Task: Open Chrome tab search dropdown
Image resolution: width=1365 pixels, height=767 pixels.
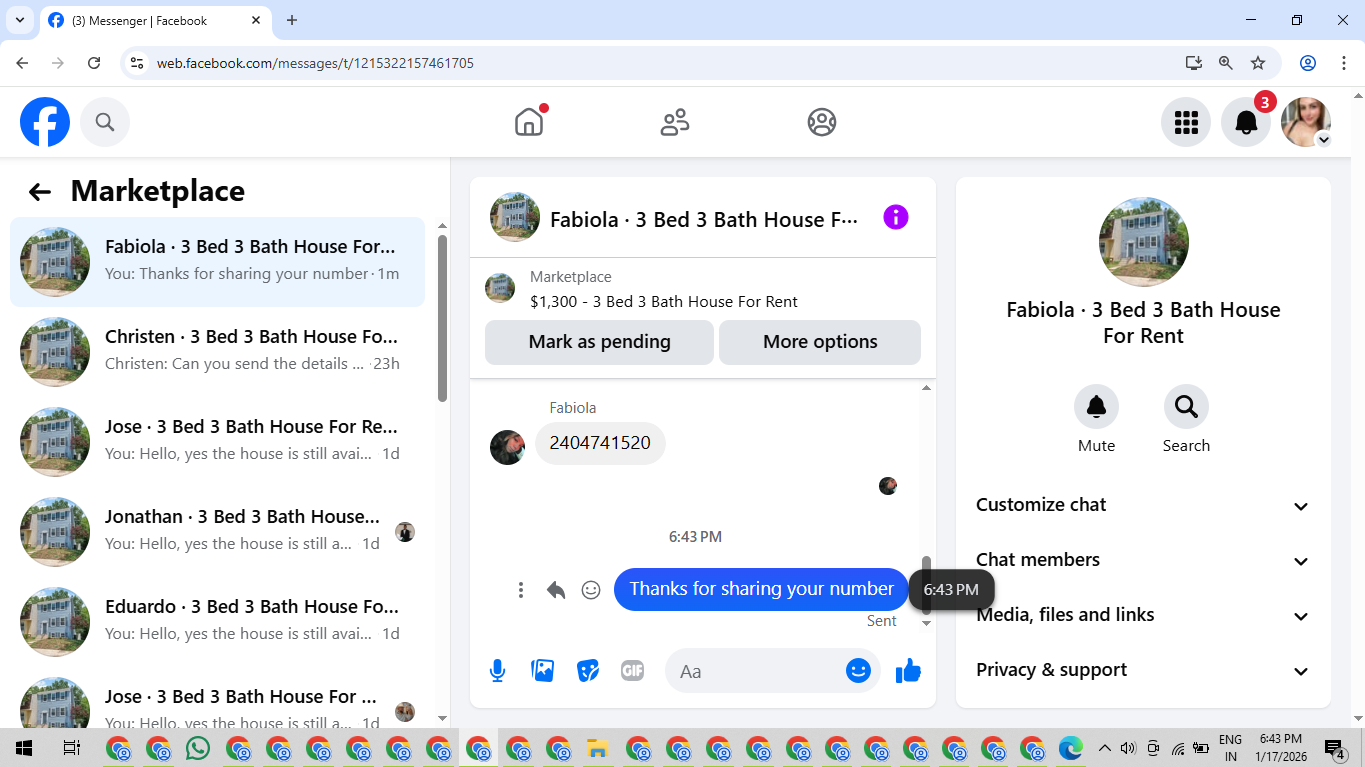Action: coord(20,20)
